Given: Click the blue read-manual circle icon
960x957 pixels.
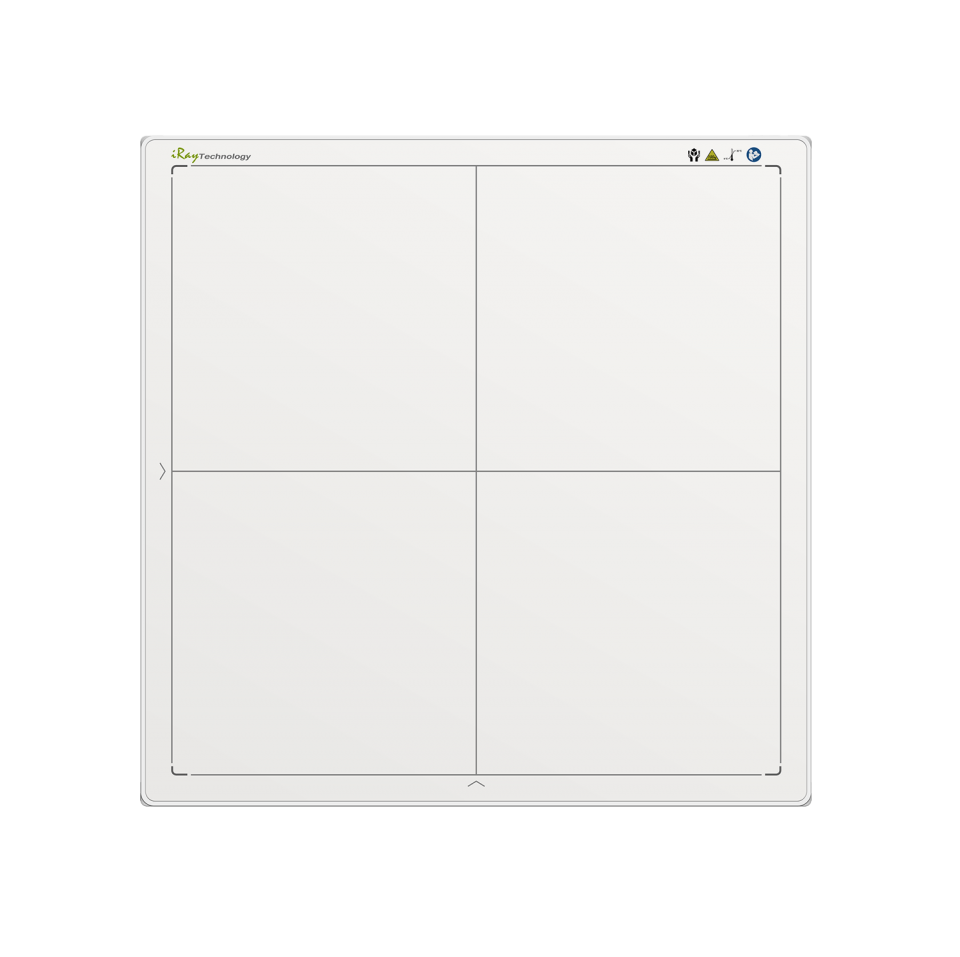Looking at the screenshot, I should click(x=754, y=154).
